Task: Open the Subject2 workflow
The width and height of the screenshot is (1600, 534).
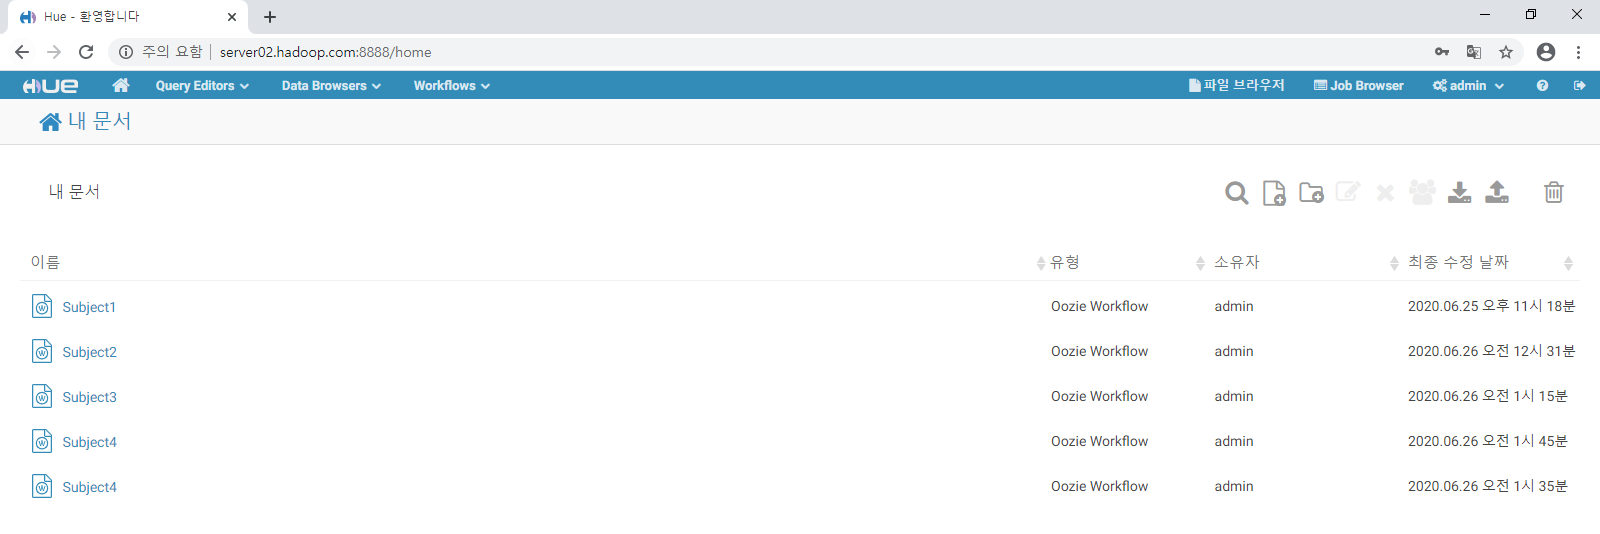Action: point(90,352)
